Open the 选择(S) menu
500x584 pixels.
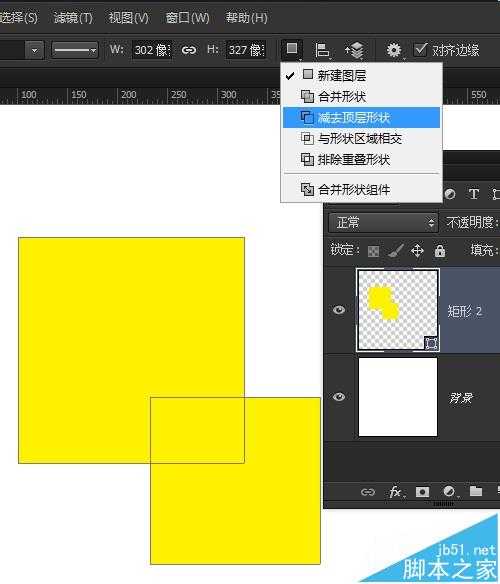(x=19, y=18)
